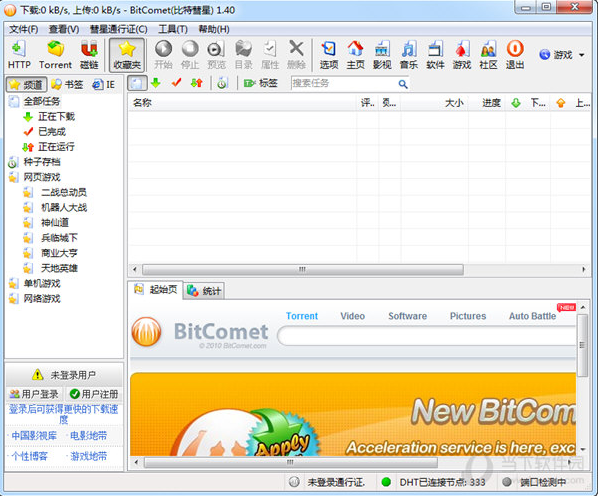Select the Torrent search category link
The image size is (598, 496).
(x=302, y=316)
